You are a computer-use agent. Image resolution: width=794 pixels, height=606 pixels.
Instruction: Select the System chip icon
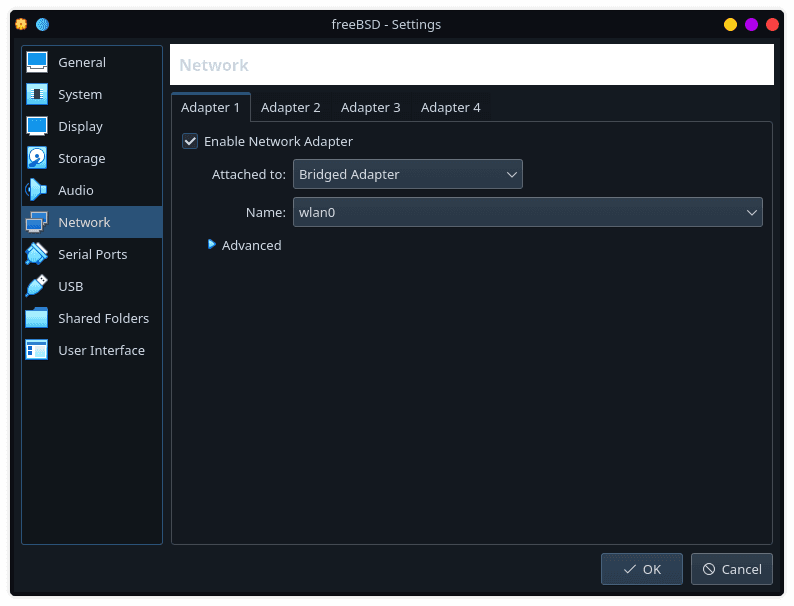click(37, 94)
